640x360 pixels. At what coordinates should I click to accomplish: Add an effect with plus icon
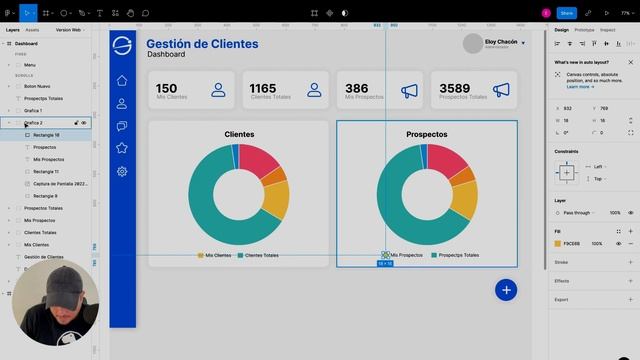pyautogui.click(x=631, y=281)
